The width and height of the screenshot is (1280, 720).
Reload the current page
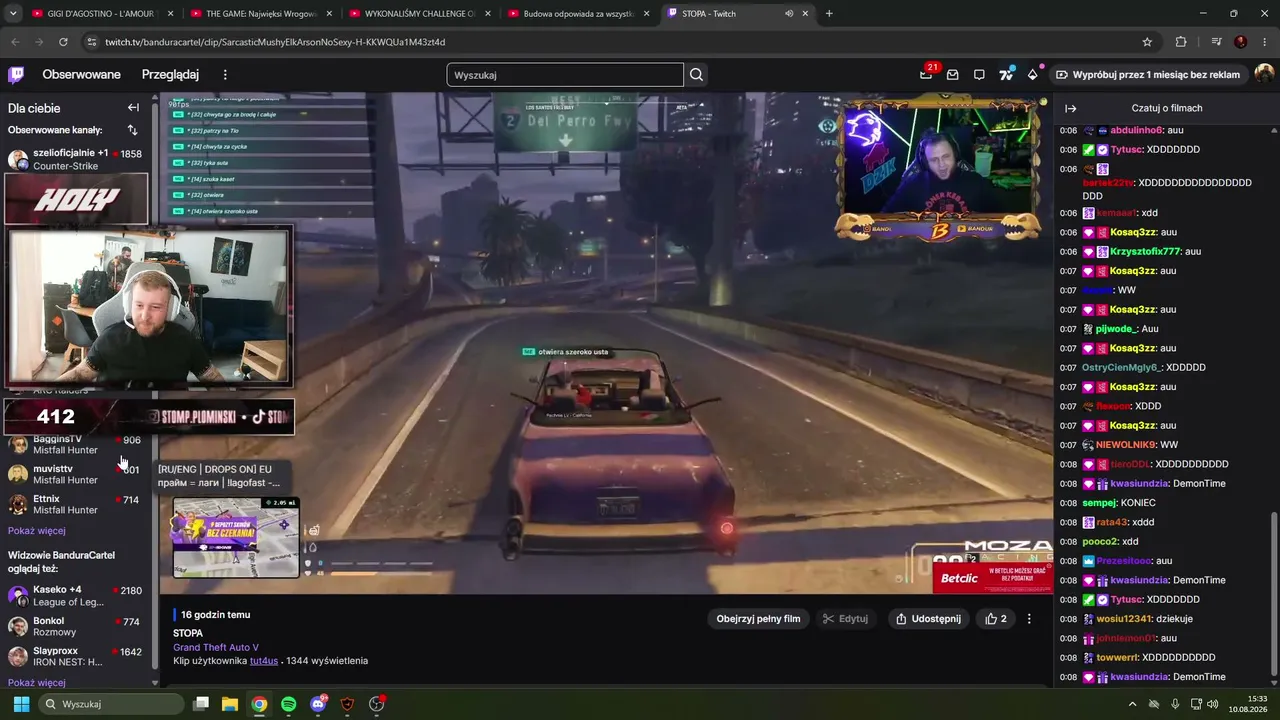pos(63,42)
